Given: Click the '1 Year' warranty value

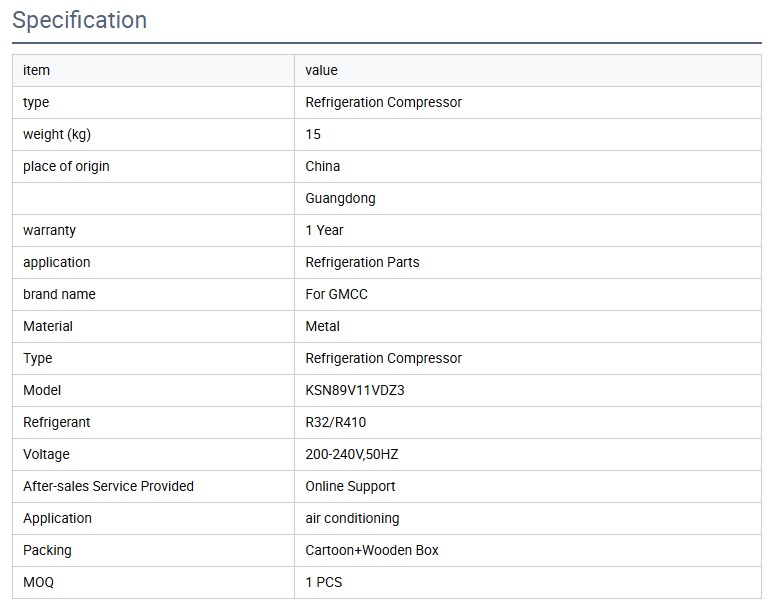Looking at the screenshot, I should pyautogui.click(x=324, y=230).
